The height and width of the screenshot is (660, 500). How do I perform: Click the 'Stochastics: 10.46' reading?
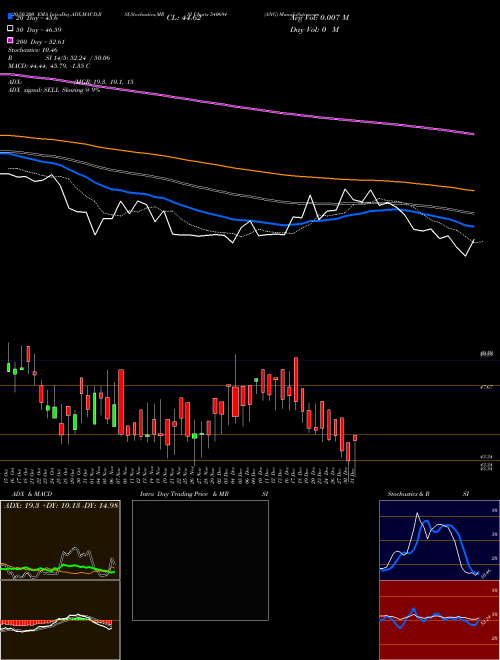pos(33,50)
